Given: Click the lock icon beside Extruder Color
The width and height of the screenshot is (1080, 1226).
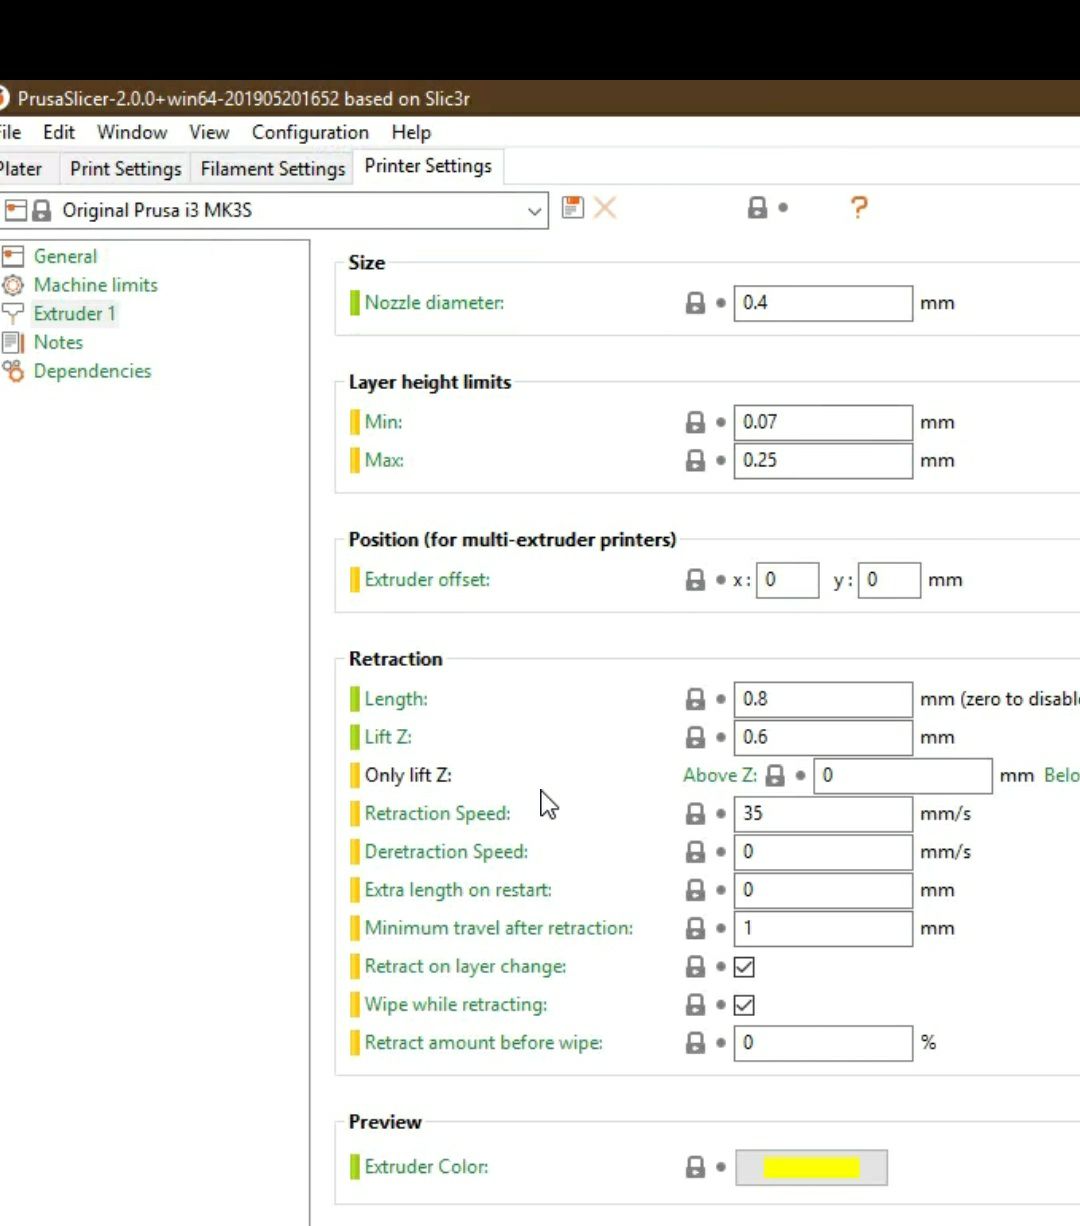Looking at the screenshot, I should pyautogui.click(x=695, y=1167).
